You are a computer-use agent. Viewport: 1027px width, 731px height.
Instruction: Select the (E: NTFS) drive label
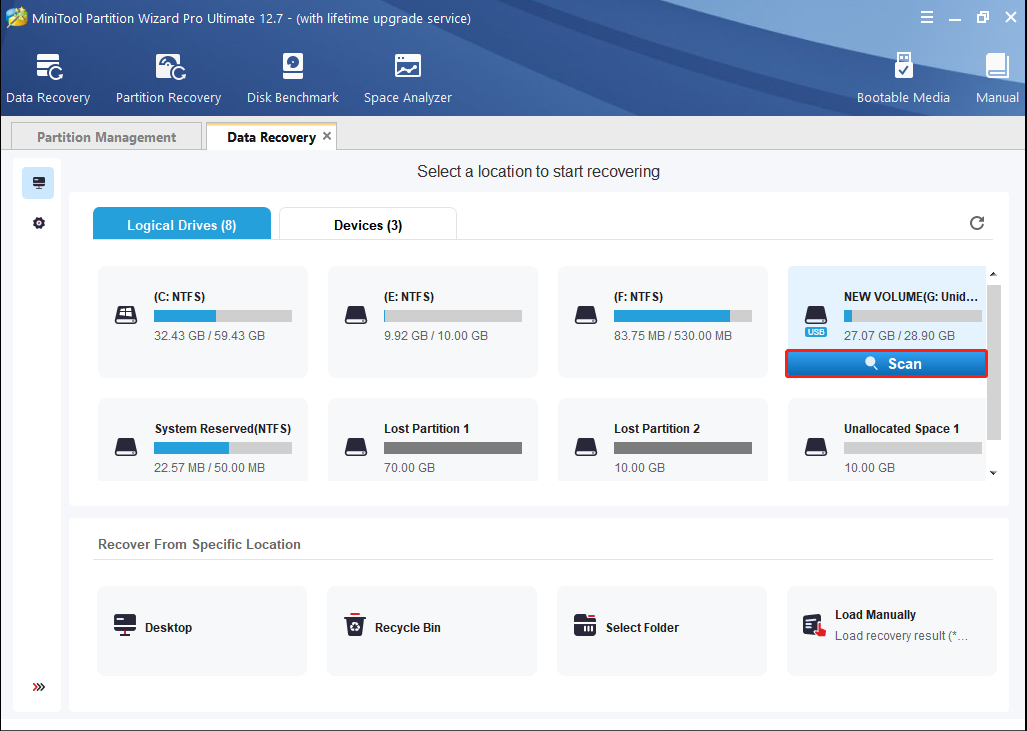(409, 297)
